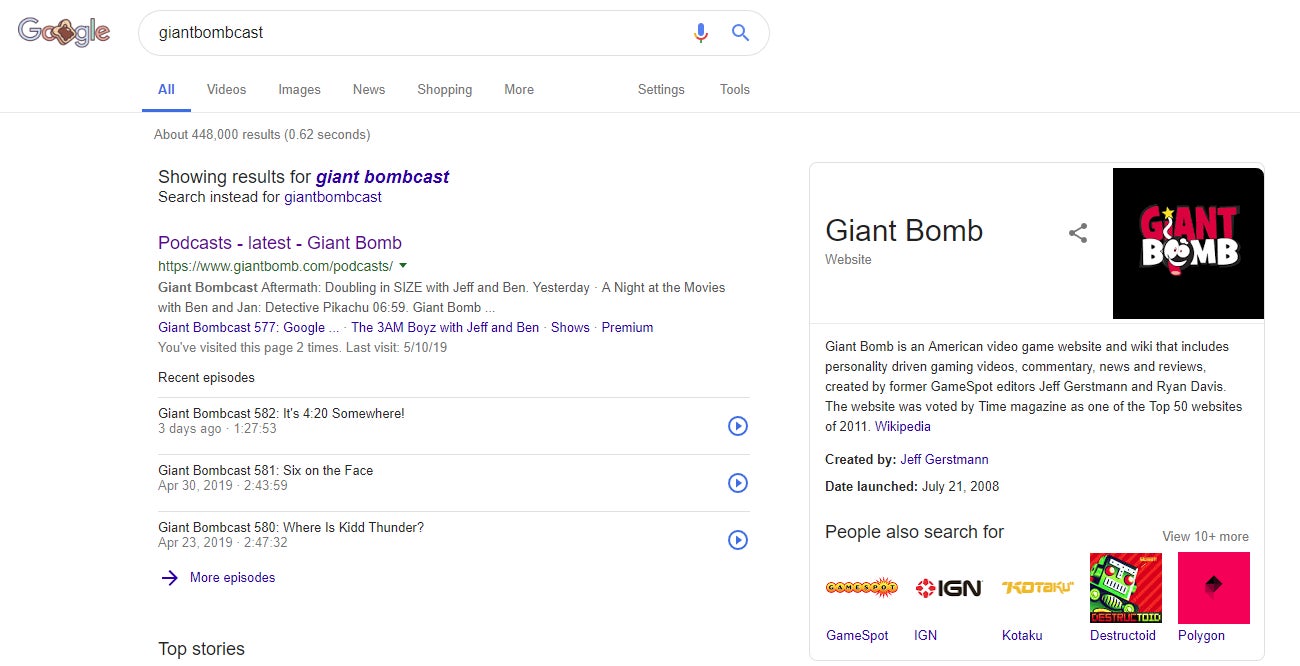Play Giant Bombcast 582 episode
Viewport: 1300px width, 666px height.
click(737, 426)
